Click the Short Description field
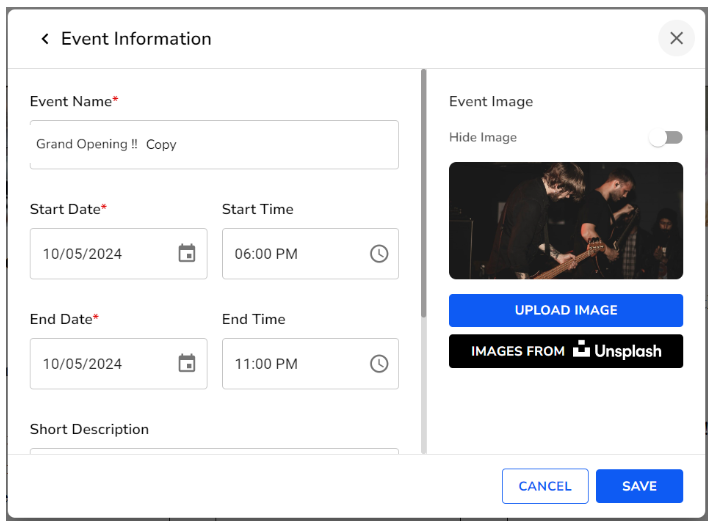 coord(214,451)
